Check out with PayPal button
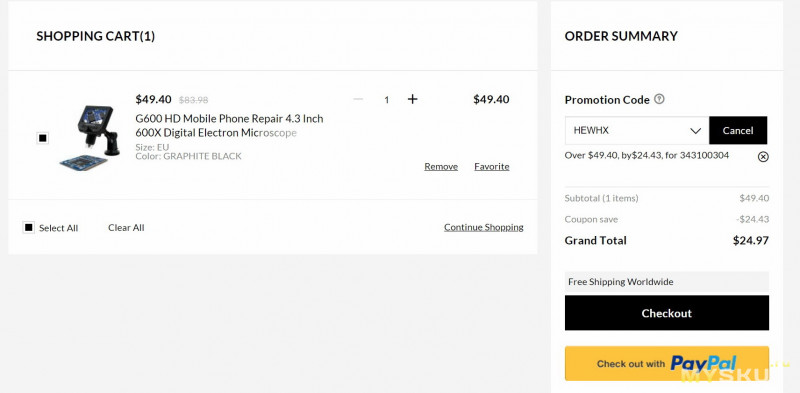 [666, 363]
